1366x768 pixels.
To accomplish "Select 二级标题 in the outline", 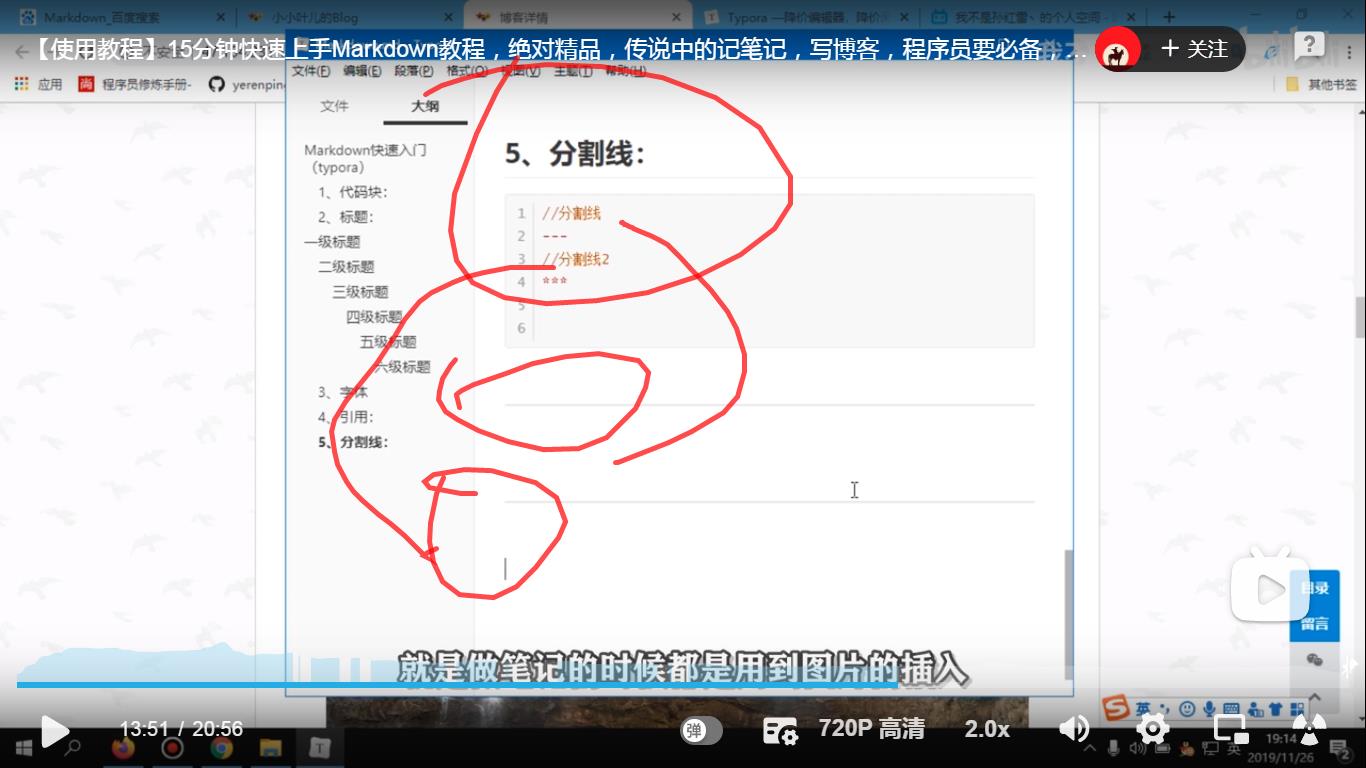I will point(346,267).
